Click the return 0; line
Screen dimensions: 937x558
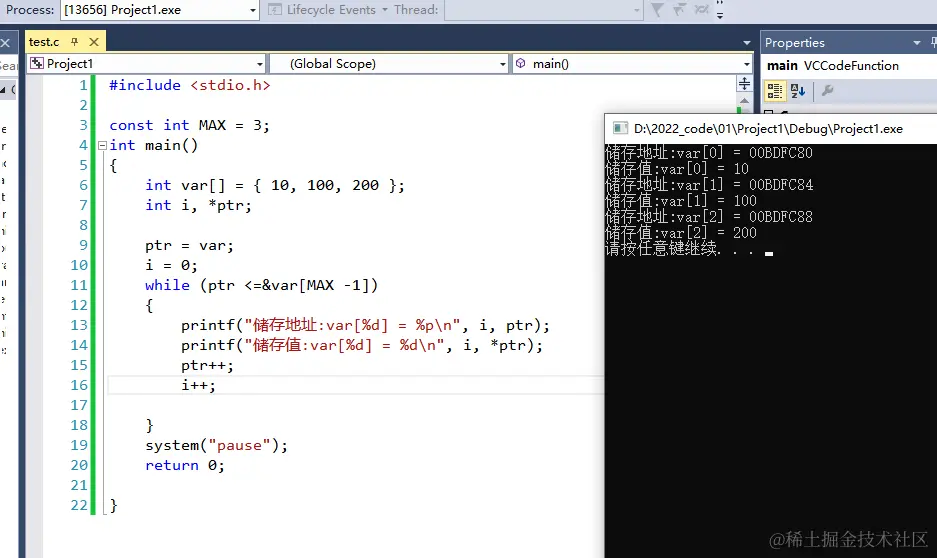(185, 465)
